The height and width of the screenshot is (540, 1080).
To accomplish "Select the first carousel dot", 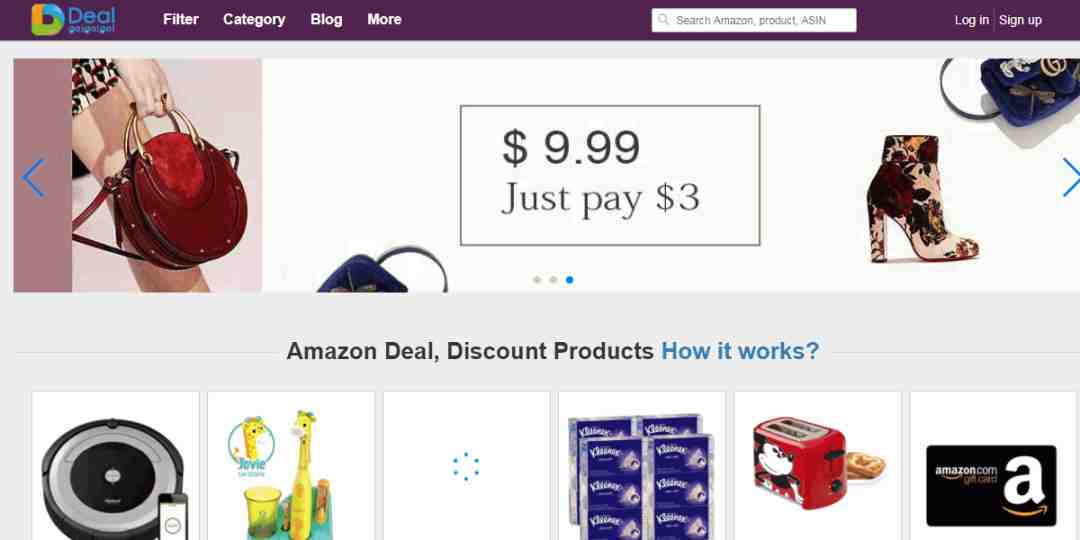I will coord(537,280).
